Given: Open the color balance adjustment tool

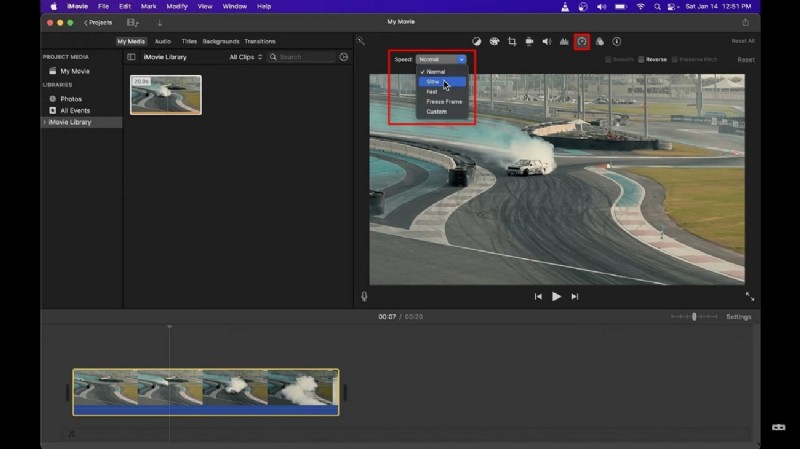Looking at the screenshot, I should pos(477,41).
